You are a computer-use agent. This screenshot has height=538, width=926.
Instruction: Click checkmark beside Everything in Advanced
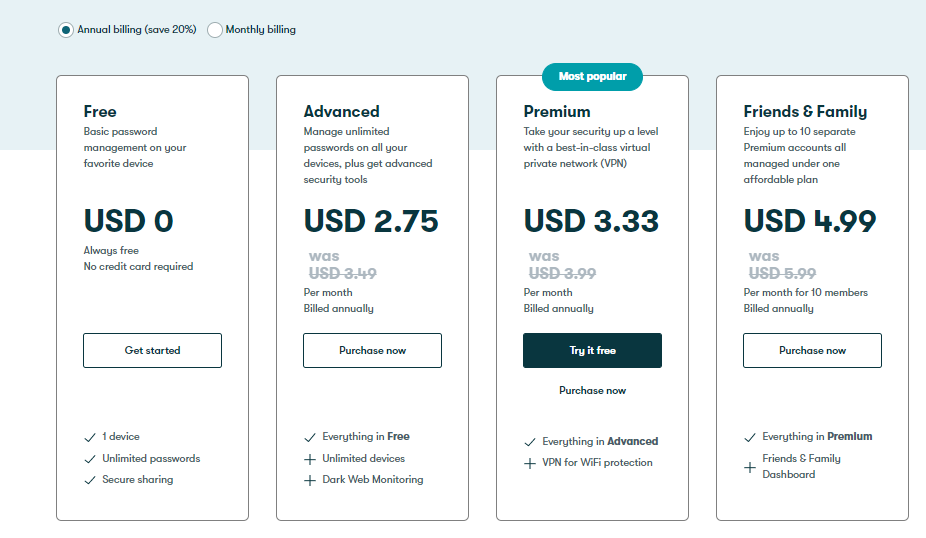(530, 442)
